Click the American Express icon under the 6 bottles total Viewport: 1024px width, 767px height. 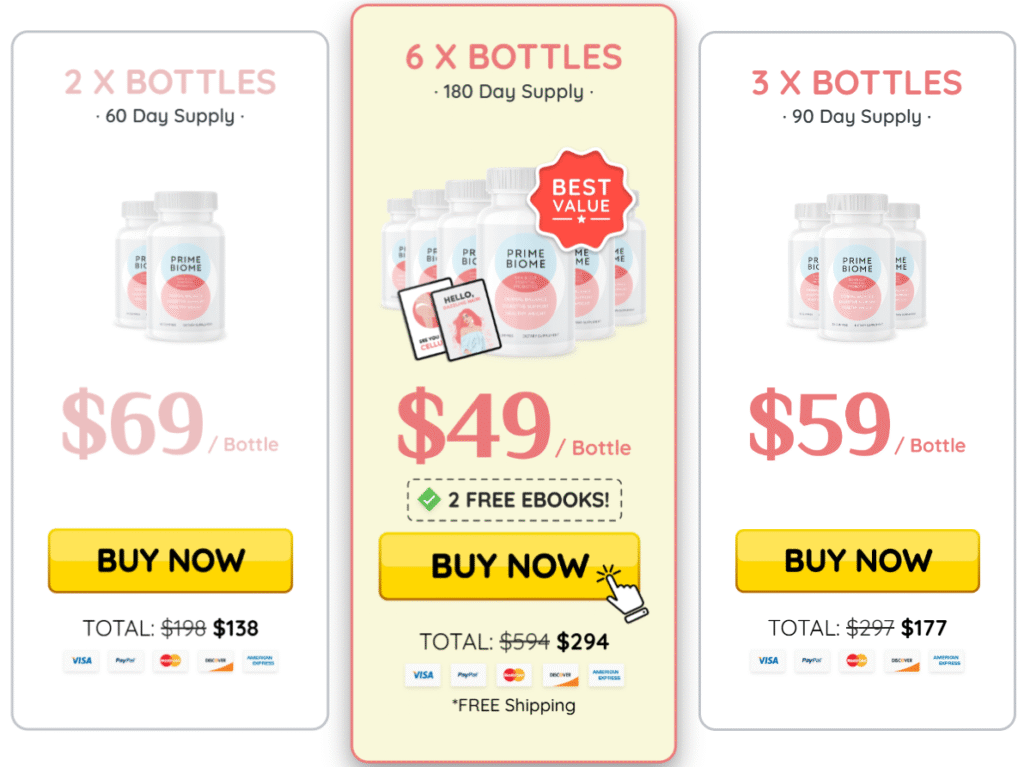(606, 675)
